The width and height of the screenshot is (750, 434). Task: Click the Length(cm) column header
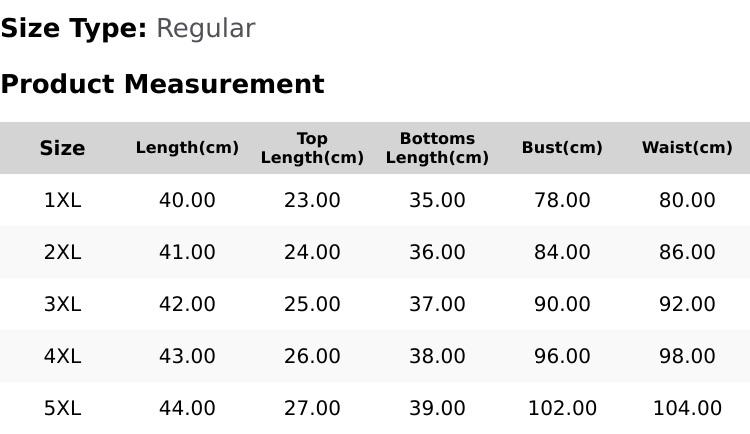coord(187,147)
